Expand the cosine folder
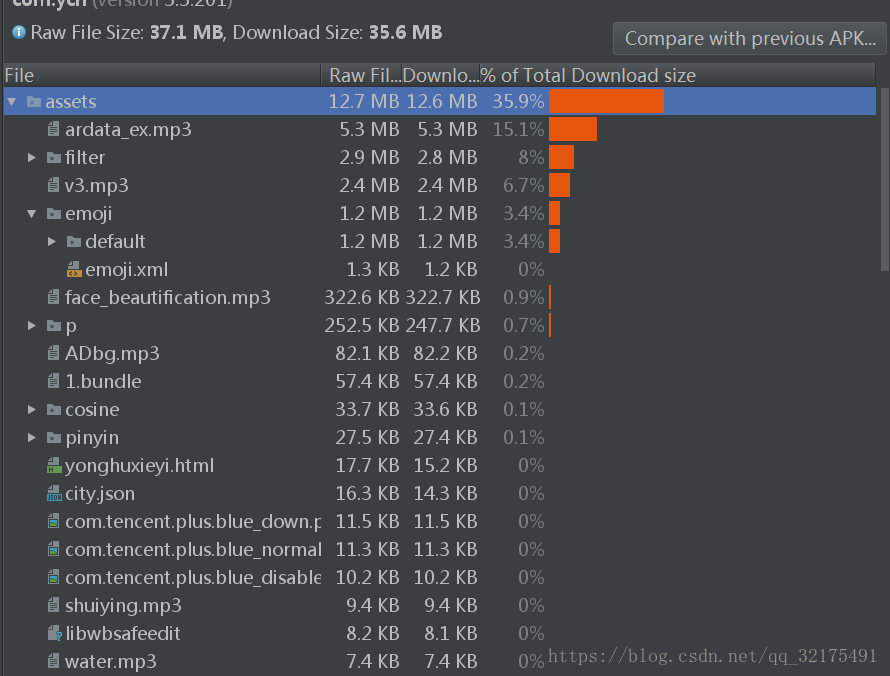The height and width of the screenshot is (676, 890). 32,409
